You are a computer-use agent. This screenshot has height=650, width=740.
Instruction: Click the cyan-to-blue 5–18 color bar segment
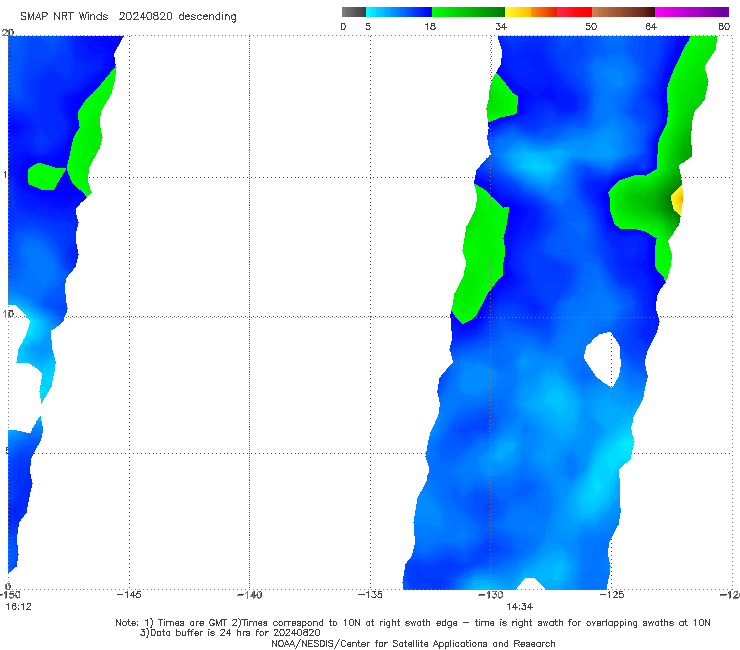point(399,12)
